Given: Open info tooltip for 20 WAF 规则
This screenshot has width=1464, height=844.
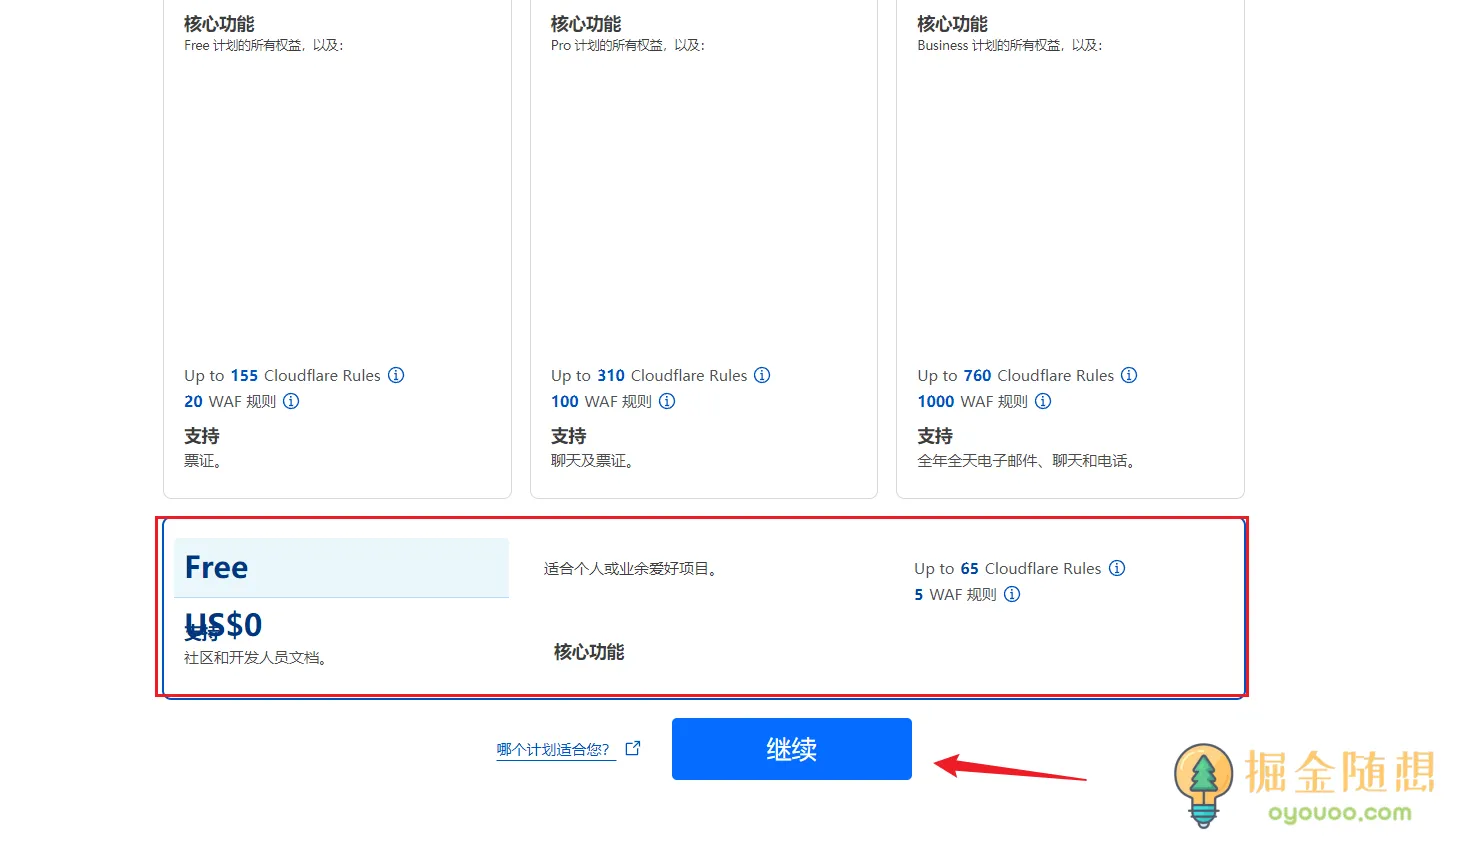Looking at the screenshot, I should 291,401.
